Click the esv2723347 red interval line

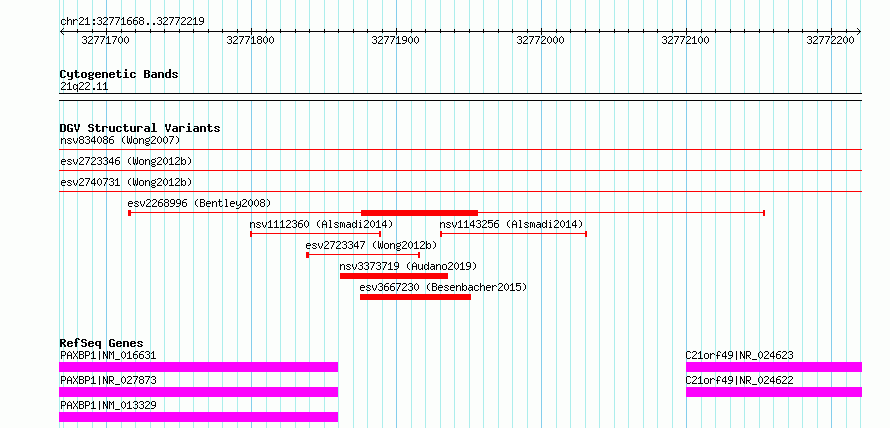pyautogui.click(x=363, y=255)
